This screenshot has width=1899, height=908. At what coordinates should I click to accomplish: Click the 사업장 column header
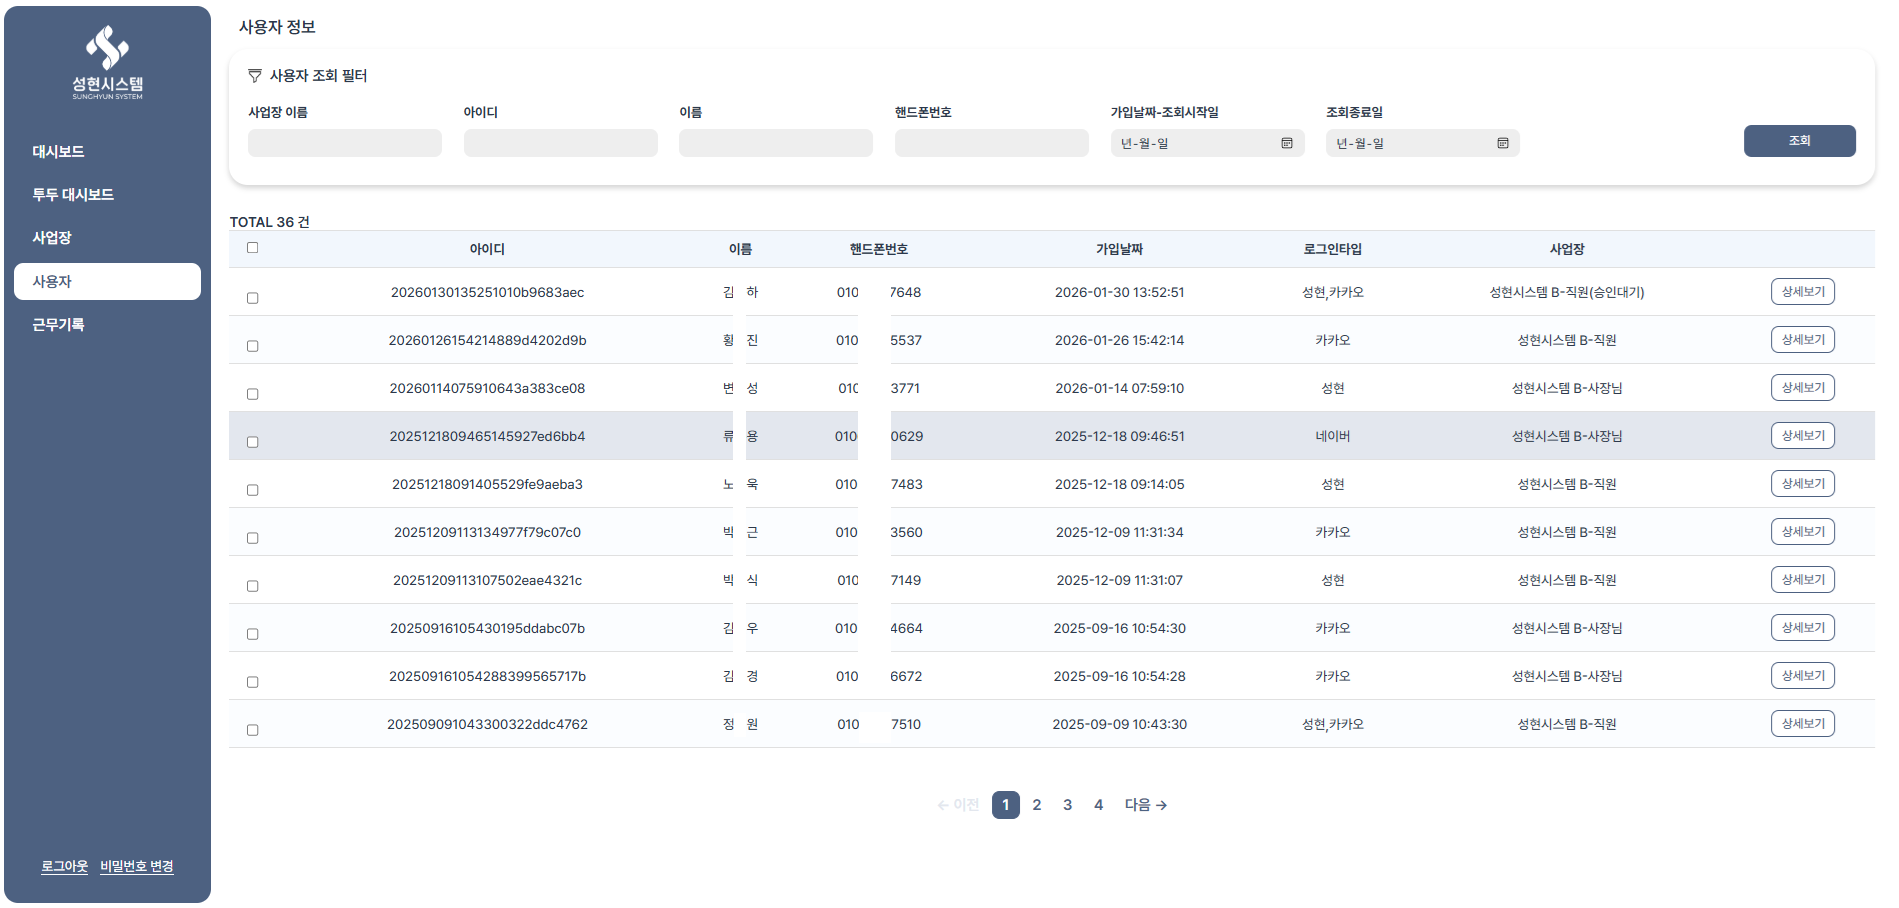click(1567, 249)
